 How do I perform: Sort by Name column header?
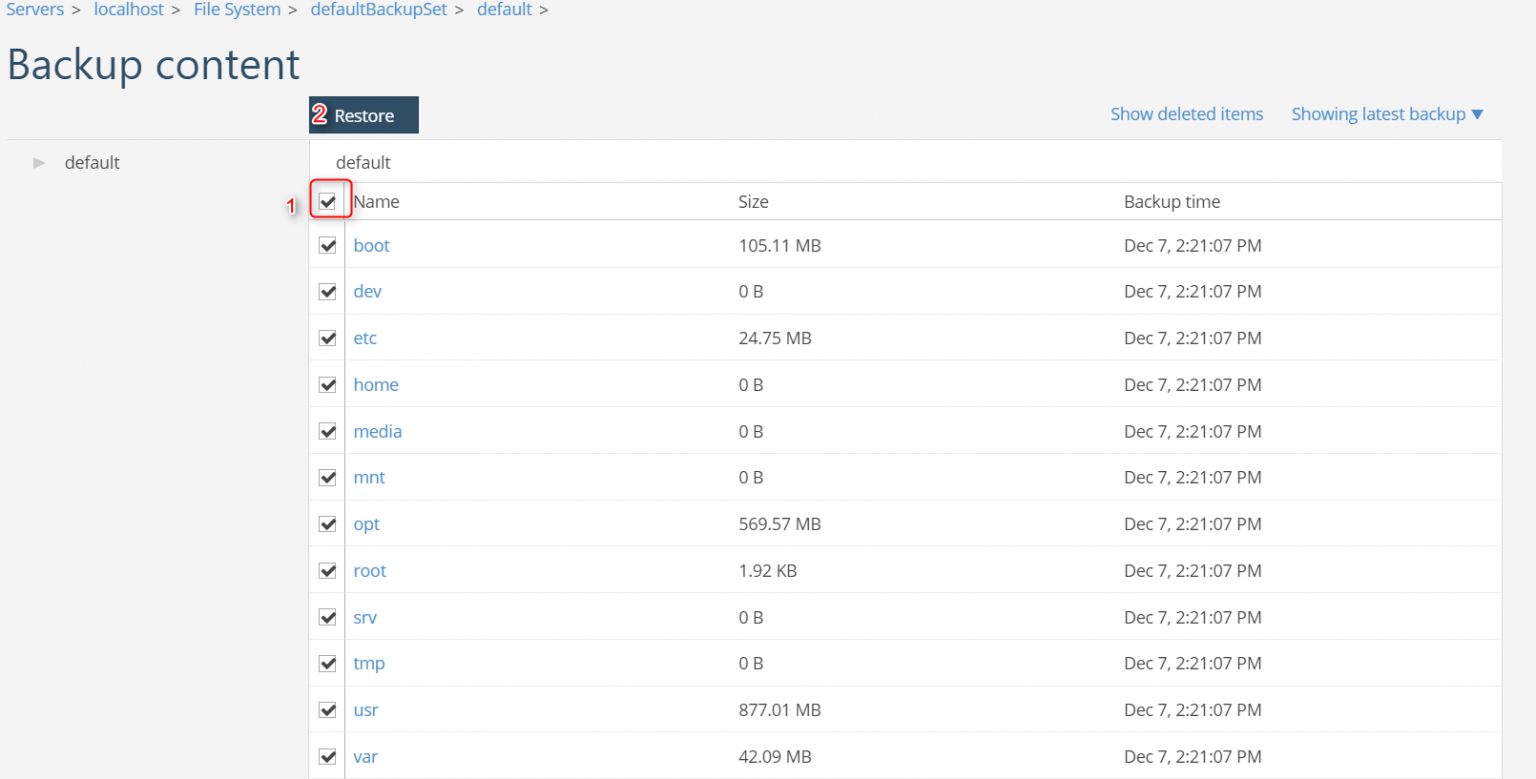click(376, 201)
